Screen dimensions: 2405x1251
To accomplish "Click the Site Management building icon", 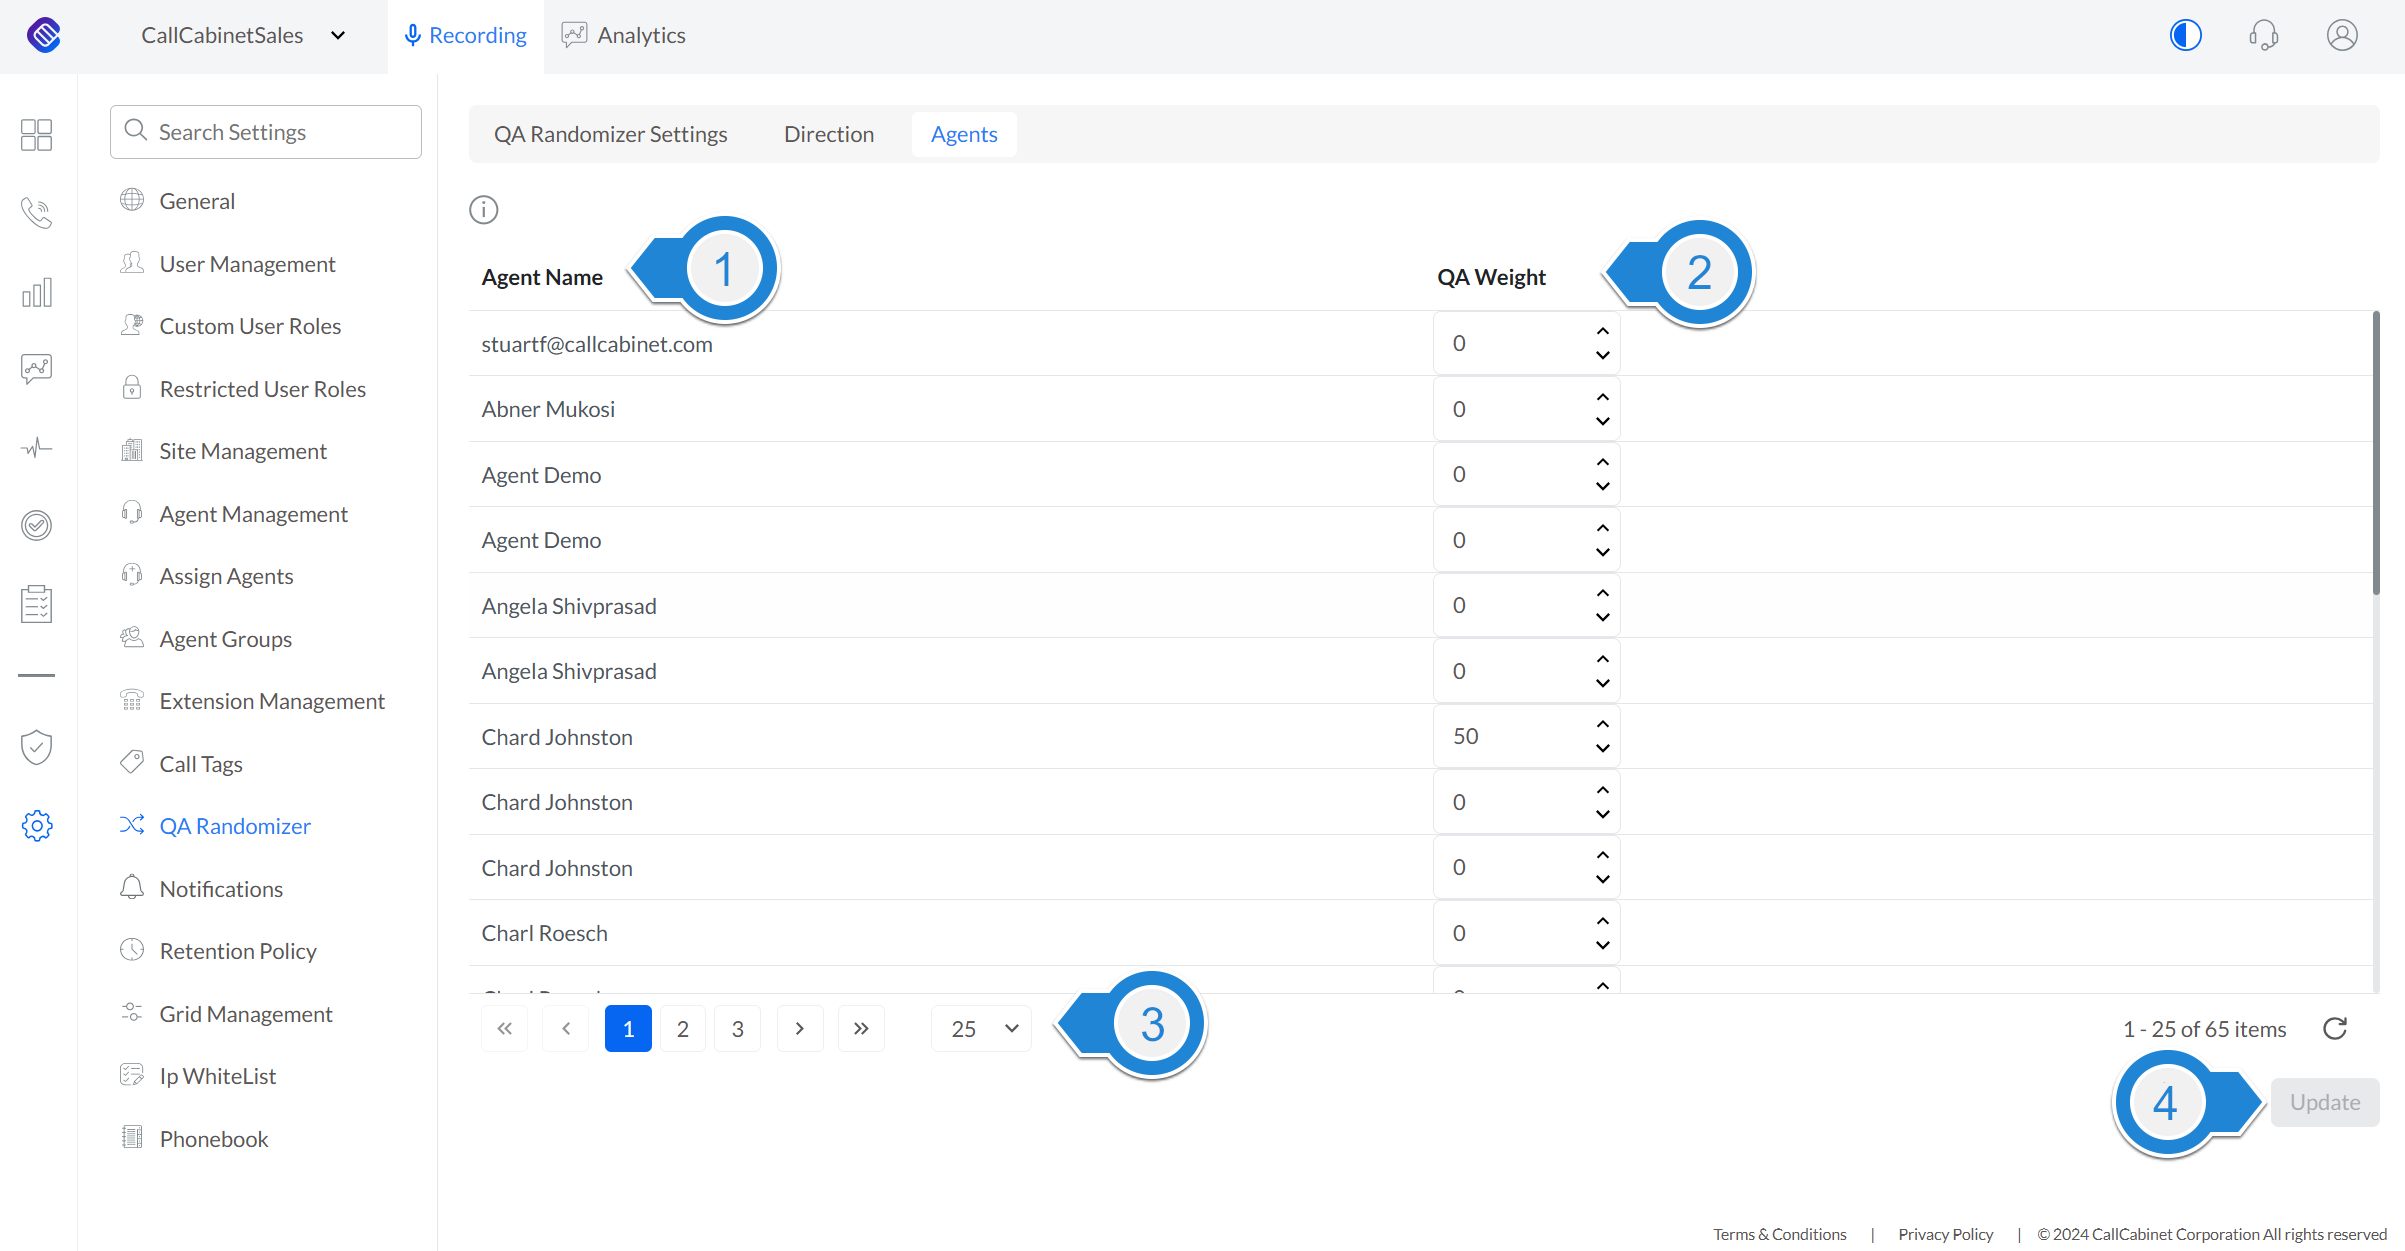I will 132,450.
